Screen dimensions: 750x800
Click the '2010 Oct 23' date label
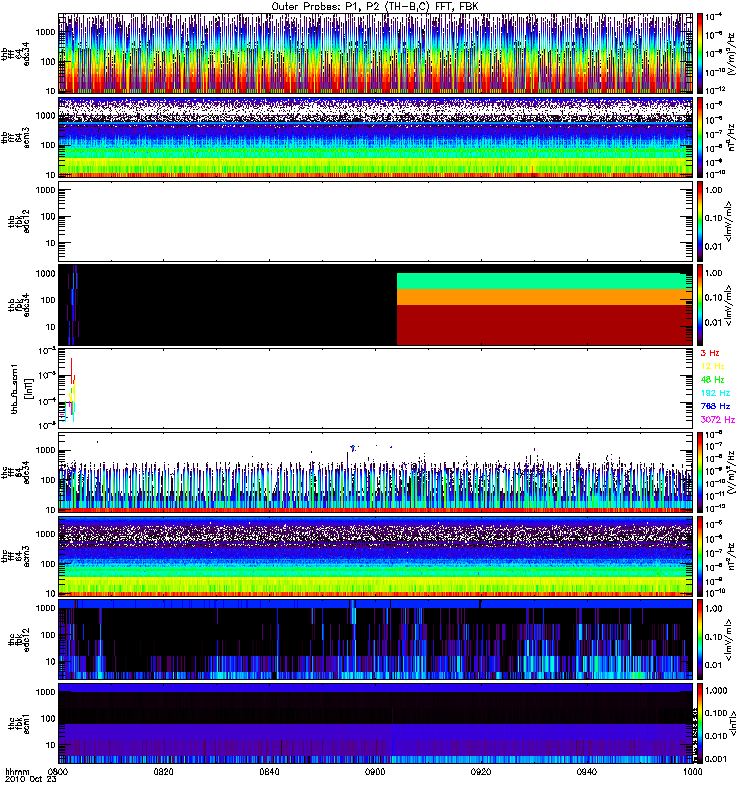point(30,780)
